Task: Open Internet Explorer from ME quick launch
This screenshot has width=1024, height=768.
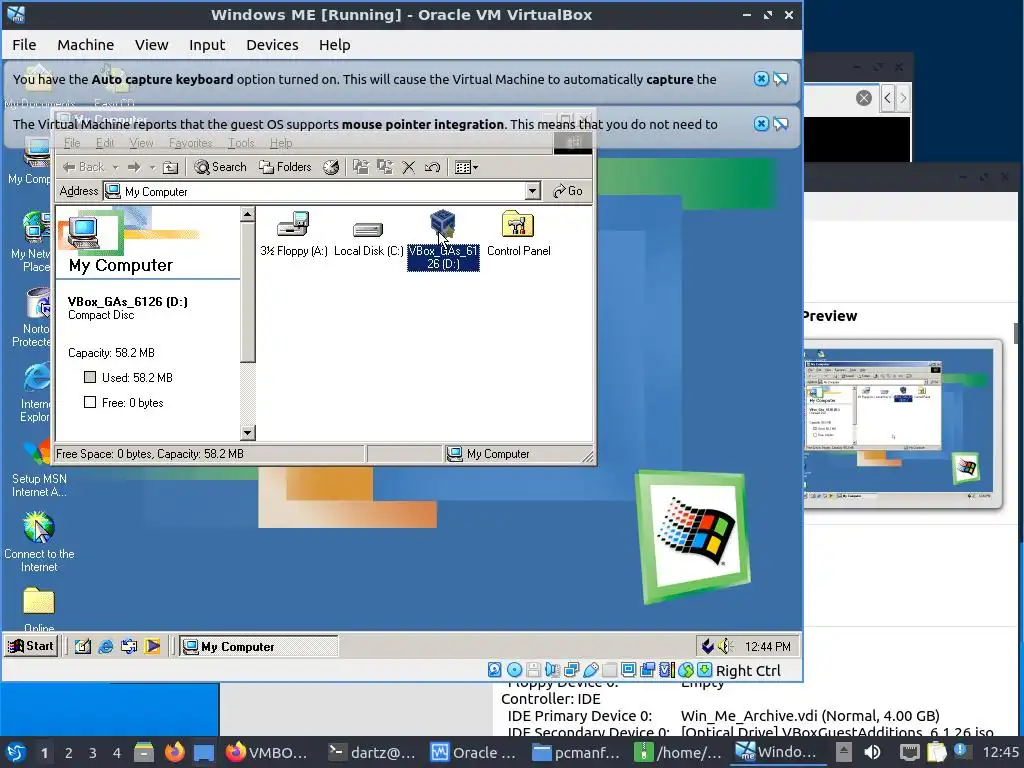Action: [106, 647]
